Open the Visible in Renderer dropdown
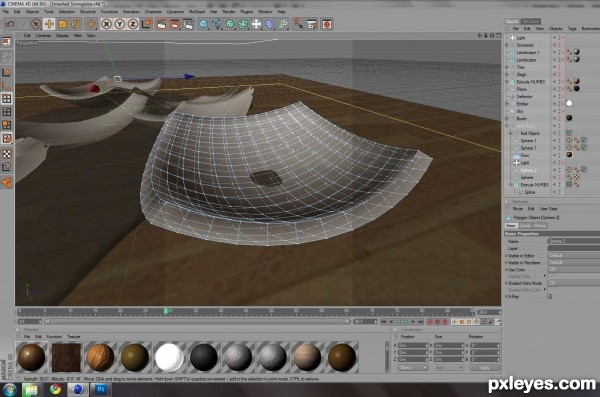 click(574, 263)
